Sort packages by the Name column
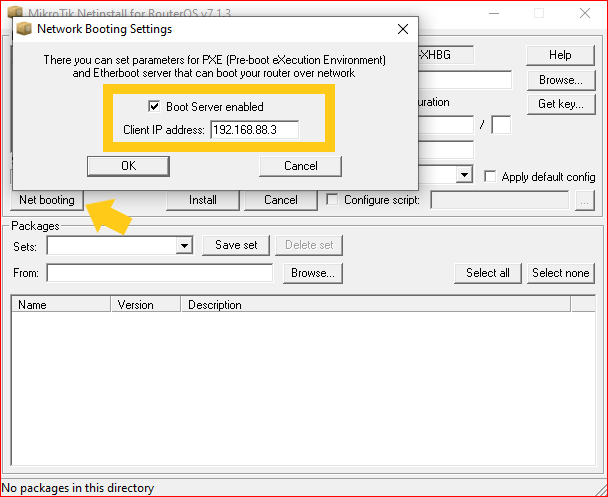 click(61, 304)
